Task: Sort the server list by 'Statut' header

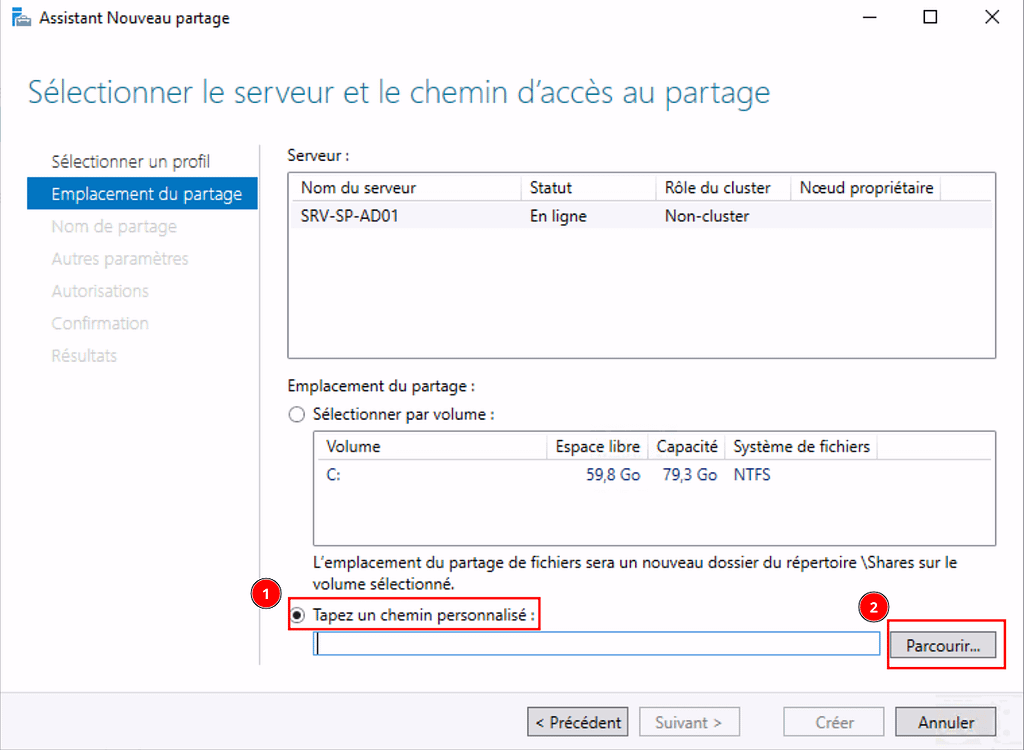Action: pyautogui.click(x=551, y=188)
